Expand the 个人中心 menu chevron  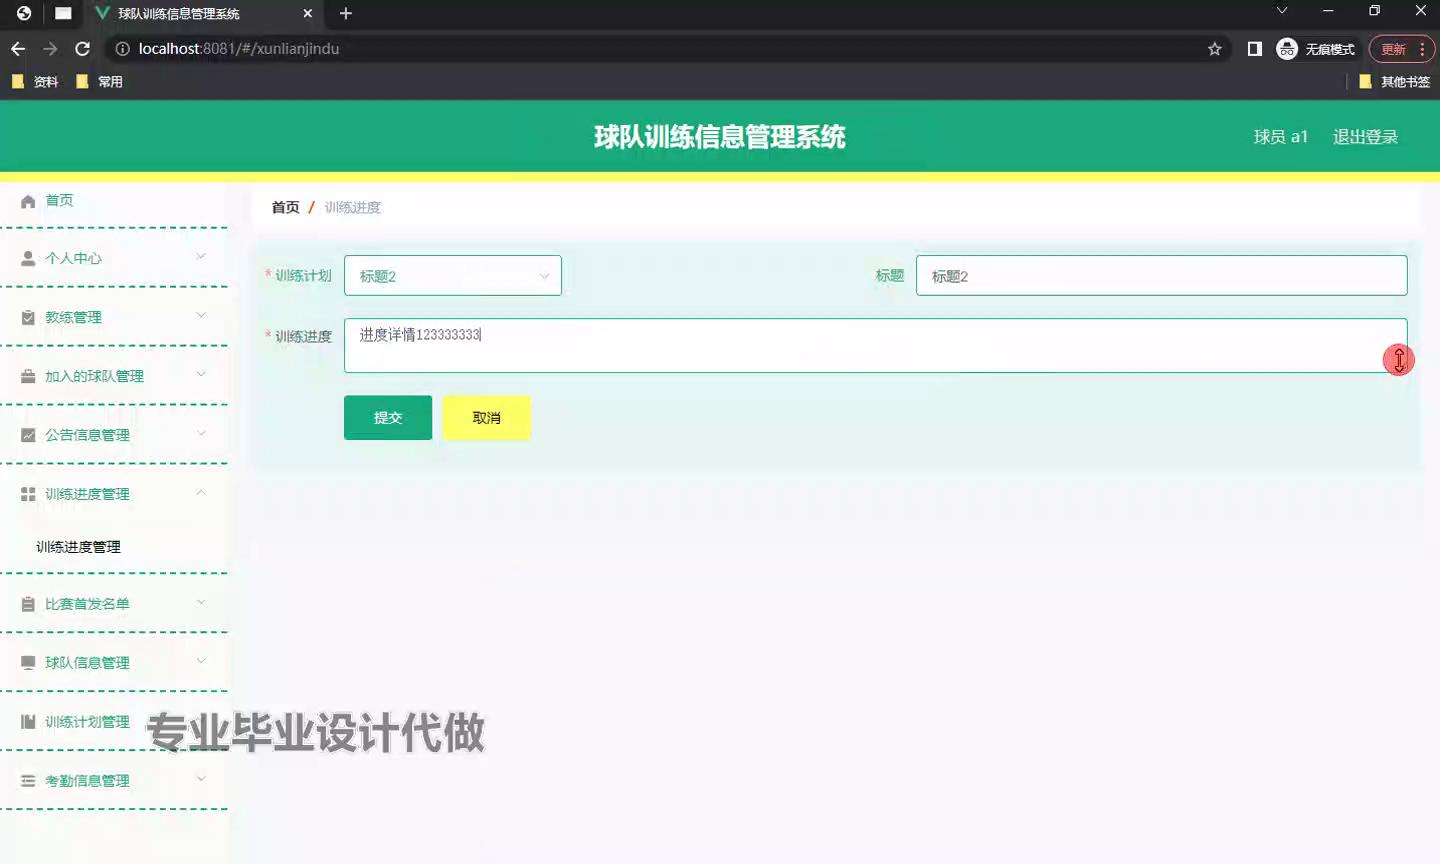201,257
